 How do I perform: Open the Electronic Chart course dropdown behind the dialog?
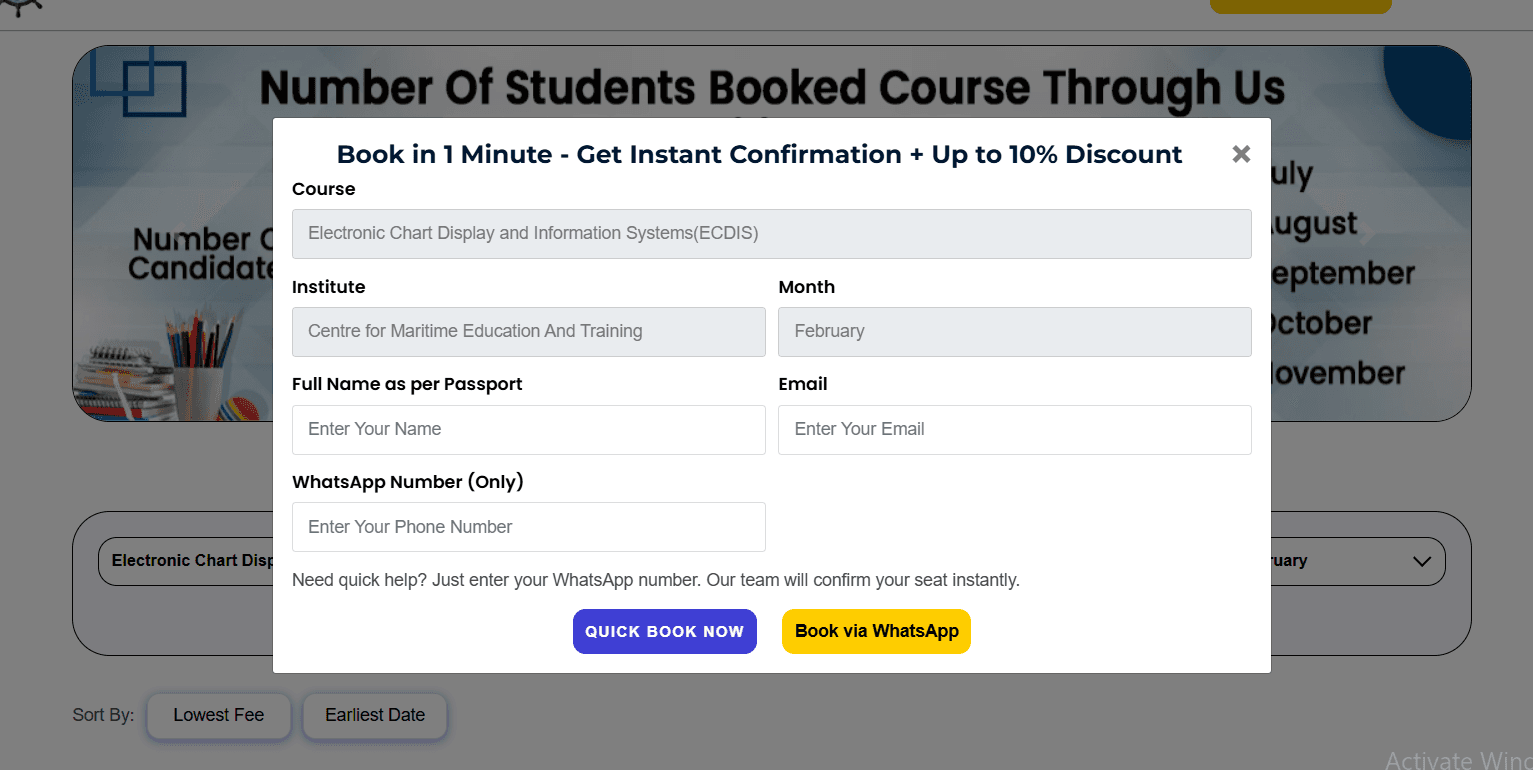(x=186, y=561)
